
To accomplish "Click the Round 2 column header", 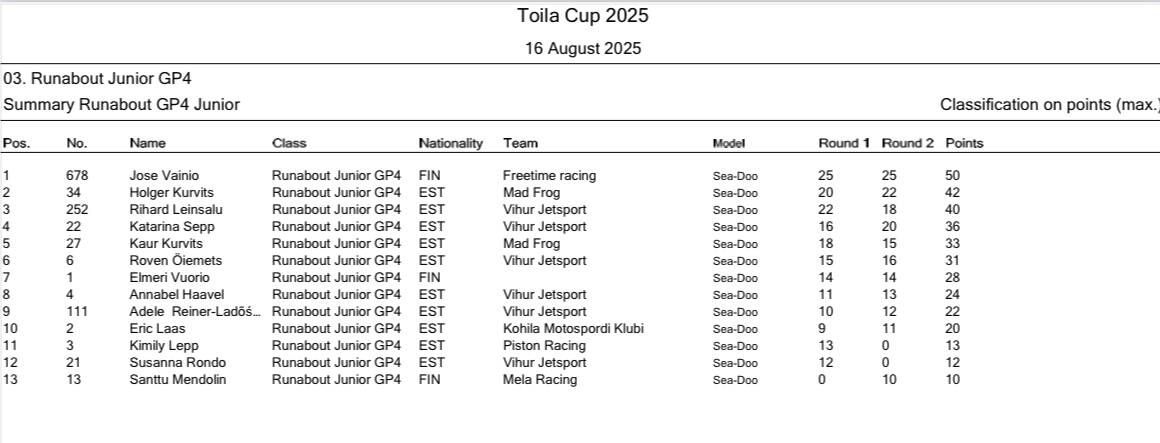I will (907, 143).
